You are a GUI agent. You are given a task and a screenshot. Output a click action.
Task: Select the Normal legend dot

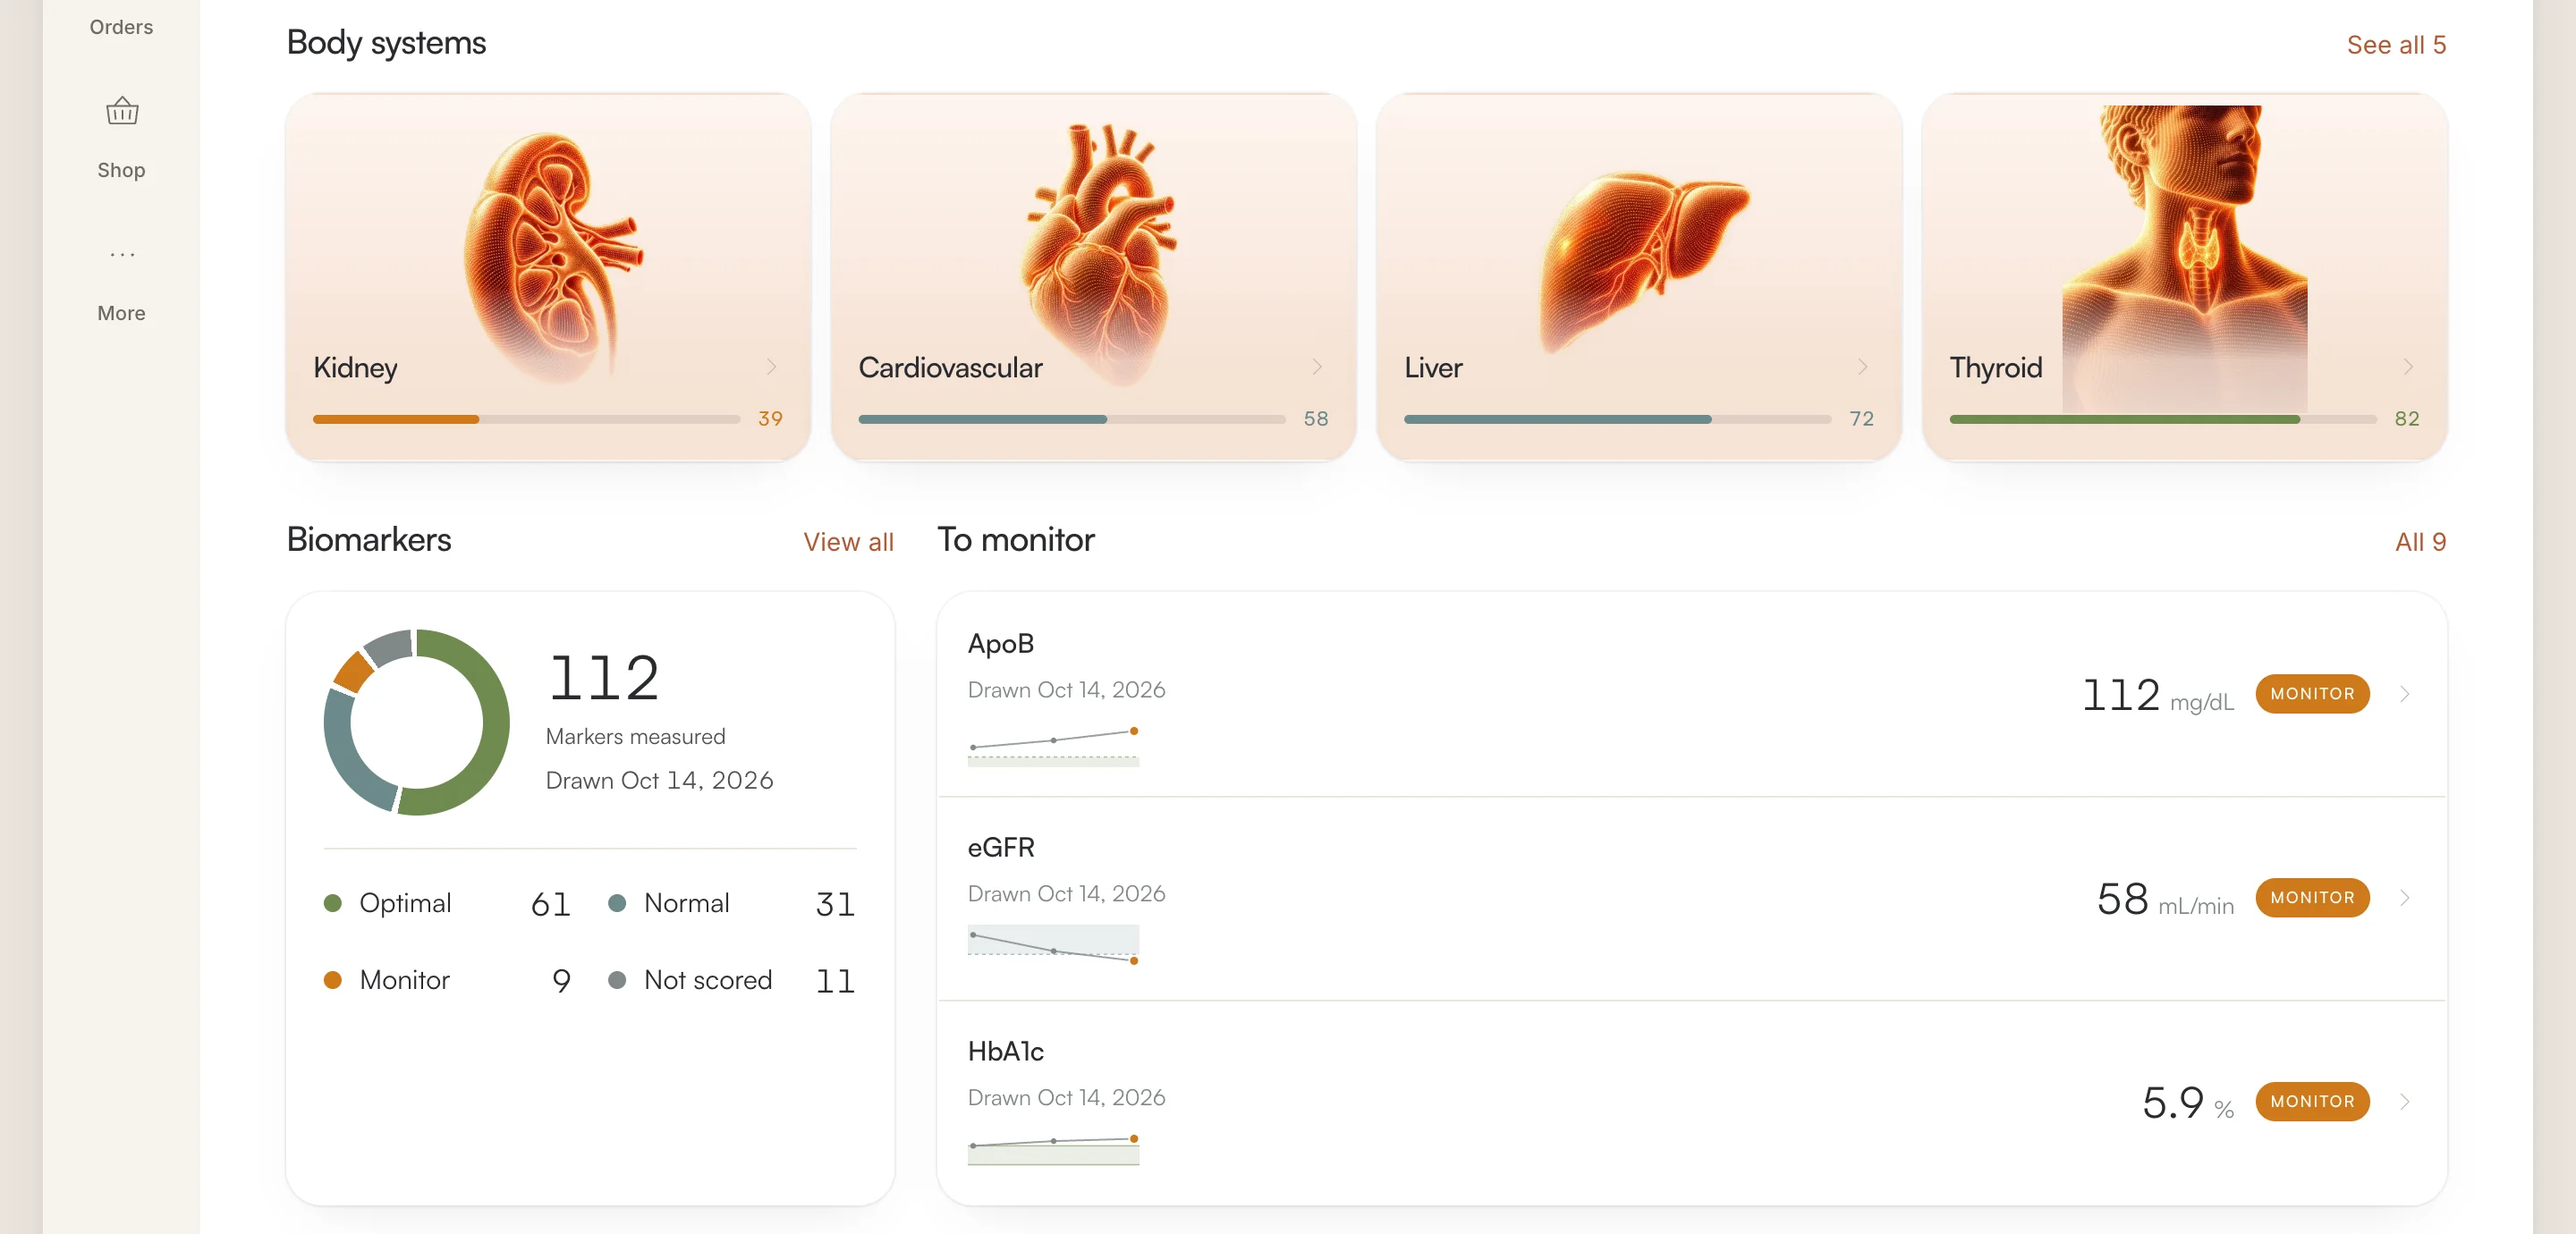click(617, 903)
